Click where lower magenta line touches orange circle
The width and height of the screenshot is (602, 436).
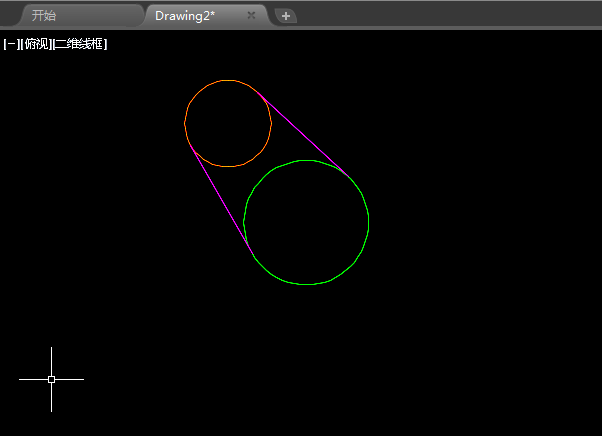pyautogui.click(x=190, y=145)
